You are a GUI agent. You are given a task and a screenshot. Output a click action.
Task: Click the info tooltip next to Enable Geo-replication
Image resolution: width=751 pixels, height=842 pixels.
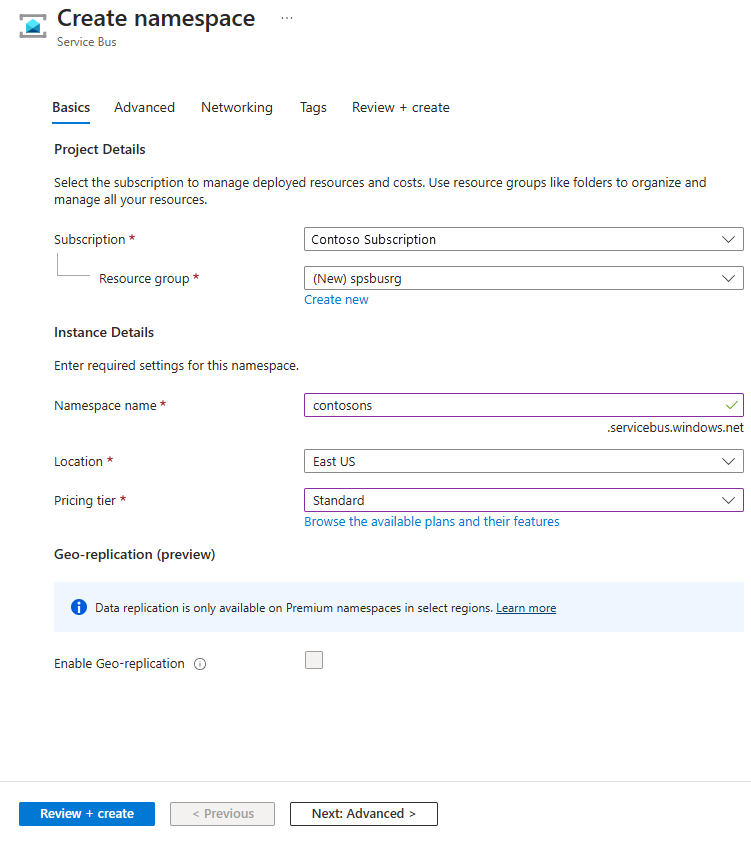pyautogui.click(x=199, y=663)
